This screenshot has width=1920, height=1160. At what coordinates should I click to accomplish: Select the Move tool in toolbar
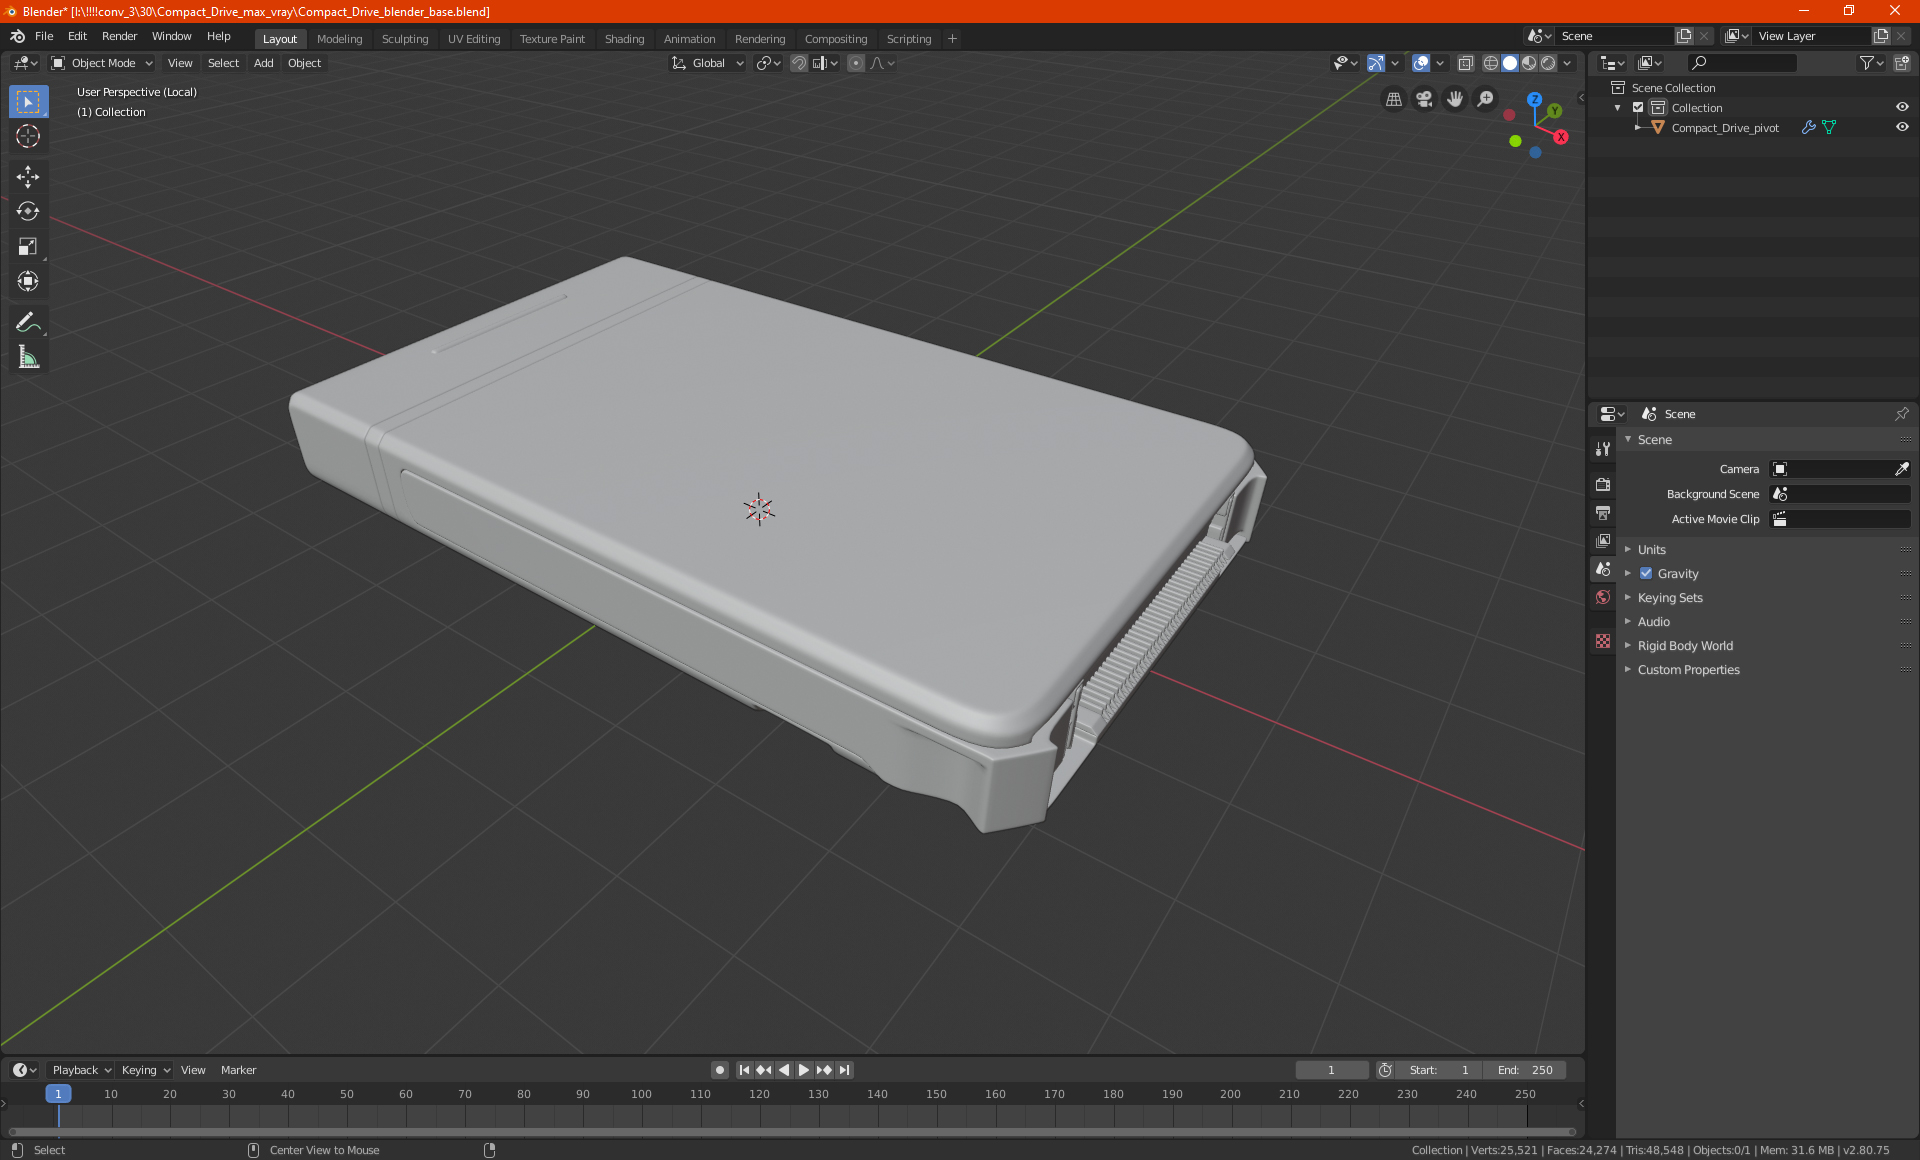(x=27, y=174)
